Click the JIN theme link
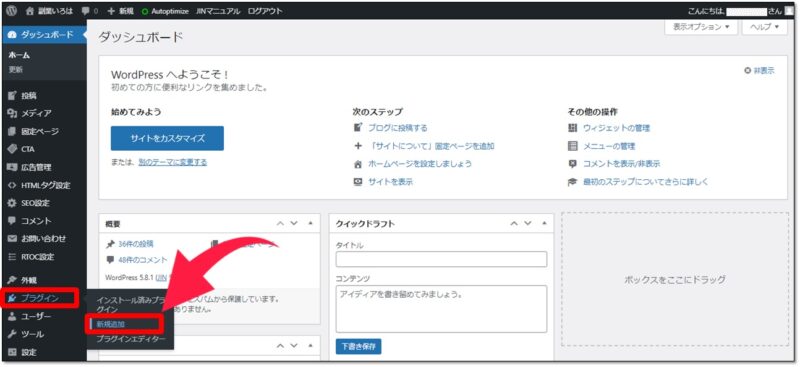The image size is (800, 367). [162, 278]
